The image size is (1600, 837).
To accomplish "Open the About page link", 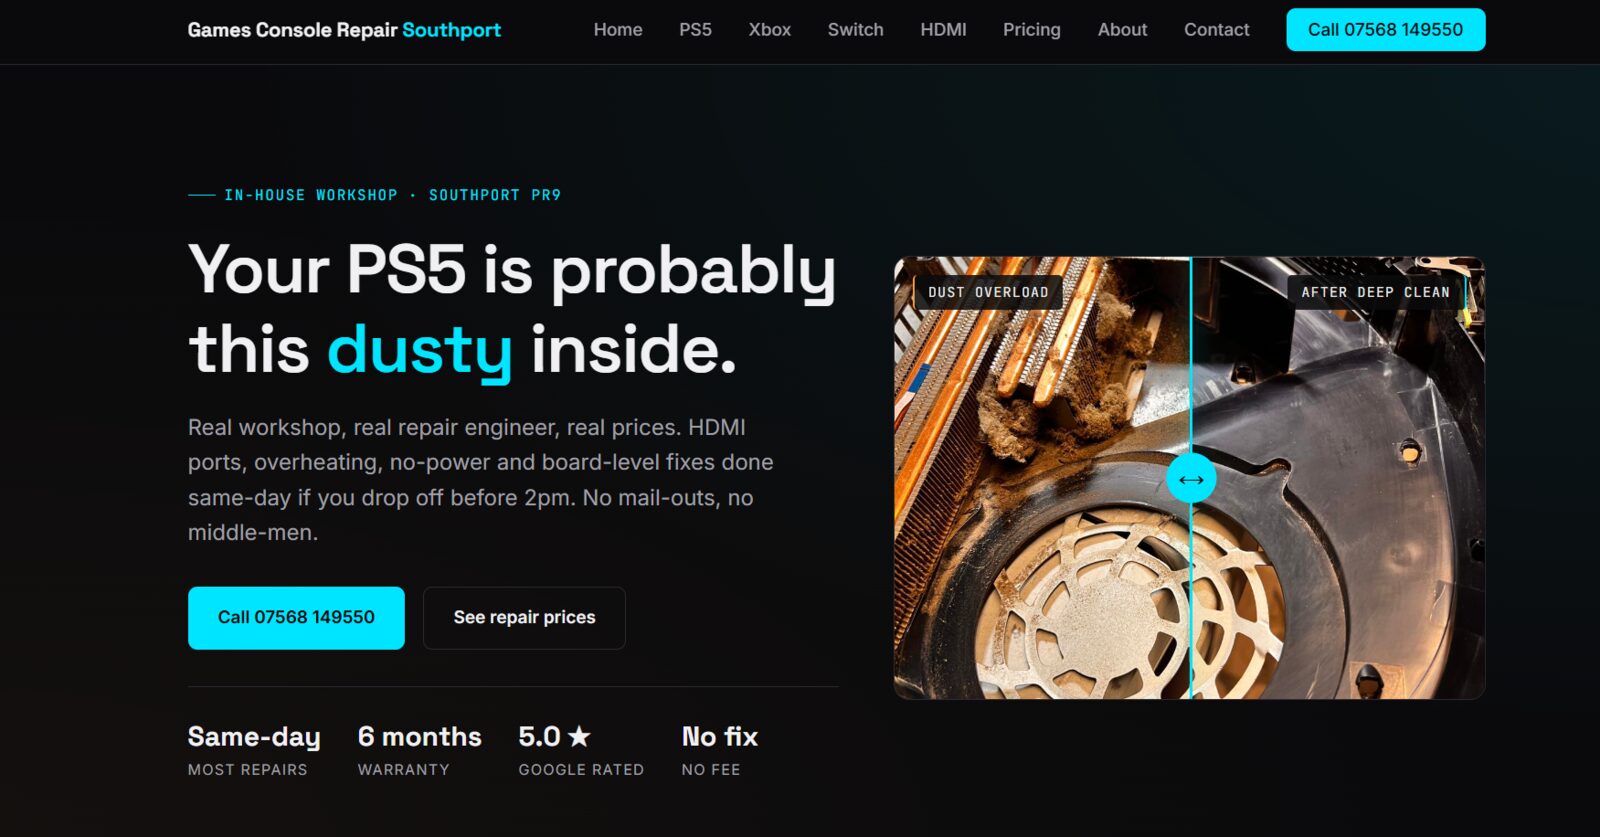I will 1122,30.
